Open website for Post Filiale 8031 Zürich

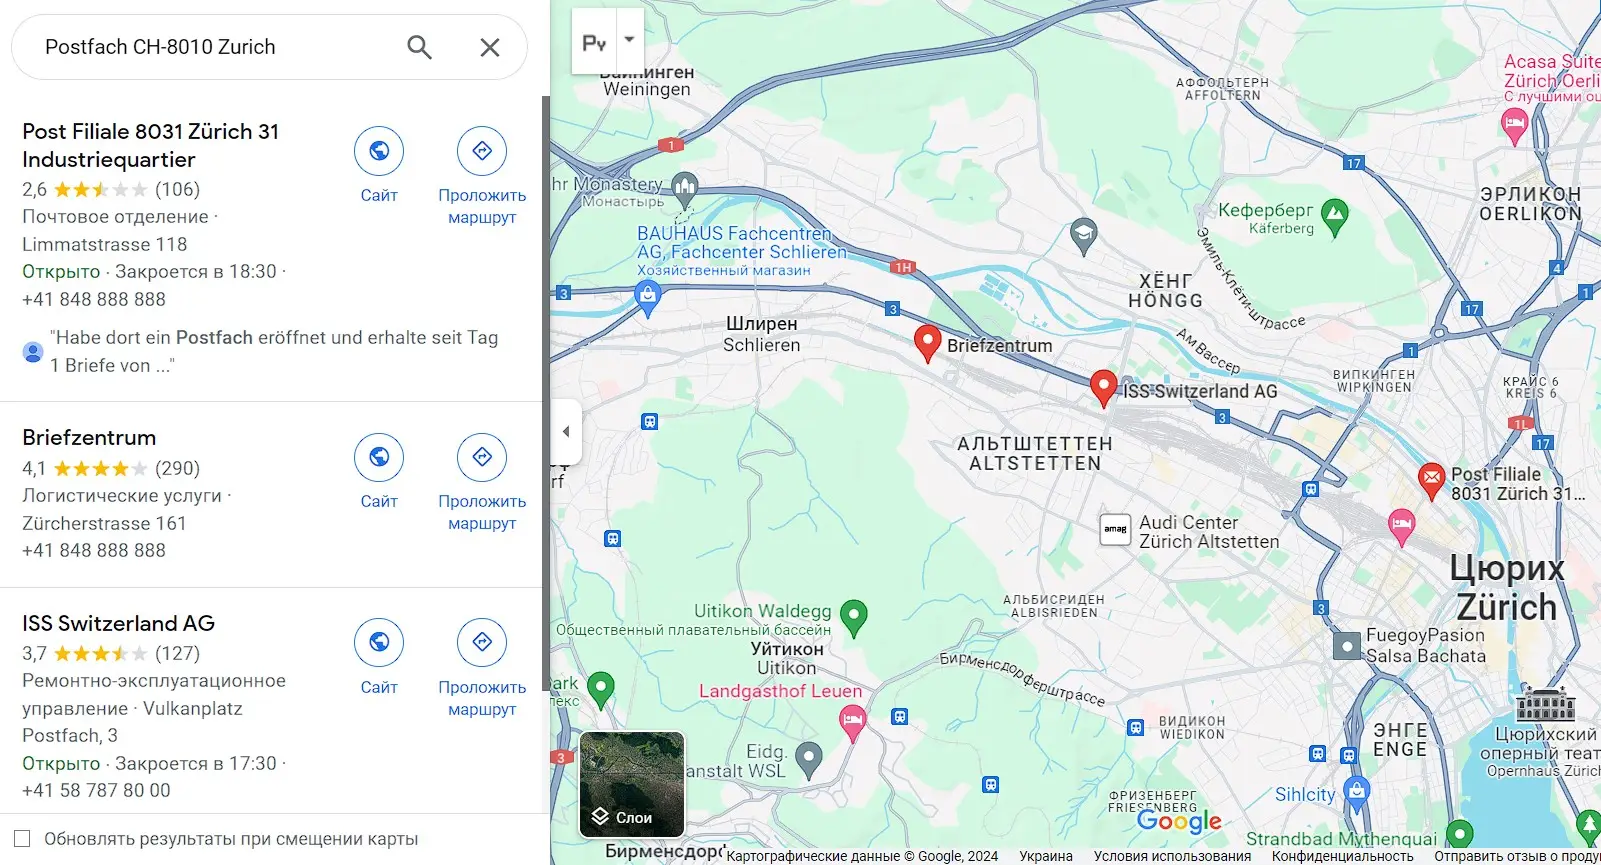(379, 151)
